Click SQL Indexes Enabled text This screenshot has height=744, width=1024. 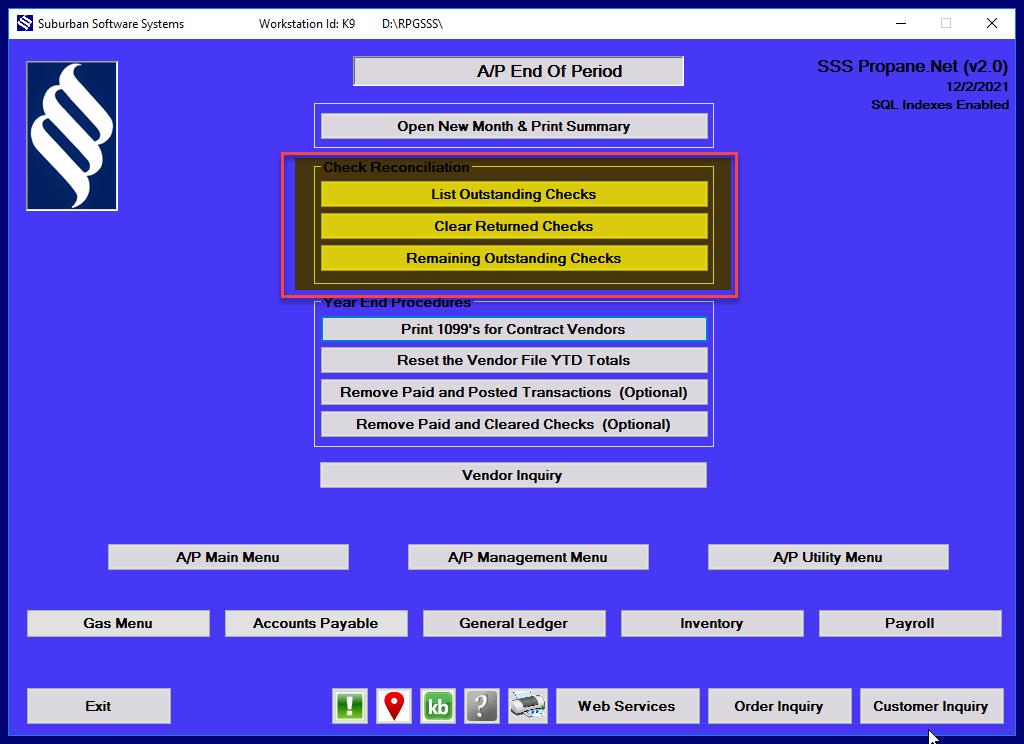(940, 105)
